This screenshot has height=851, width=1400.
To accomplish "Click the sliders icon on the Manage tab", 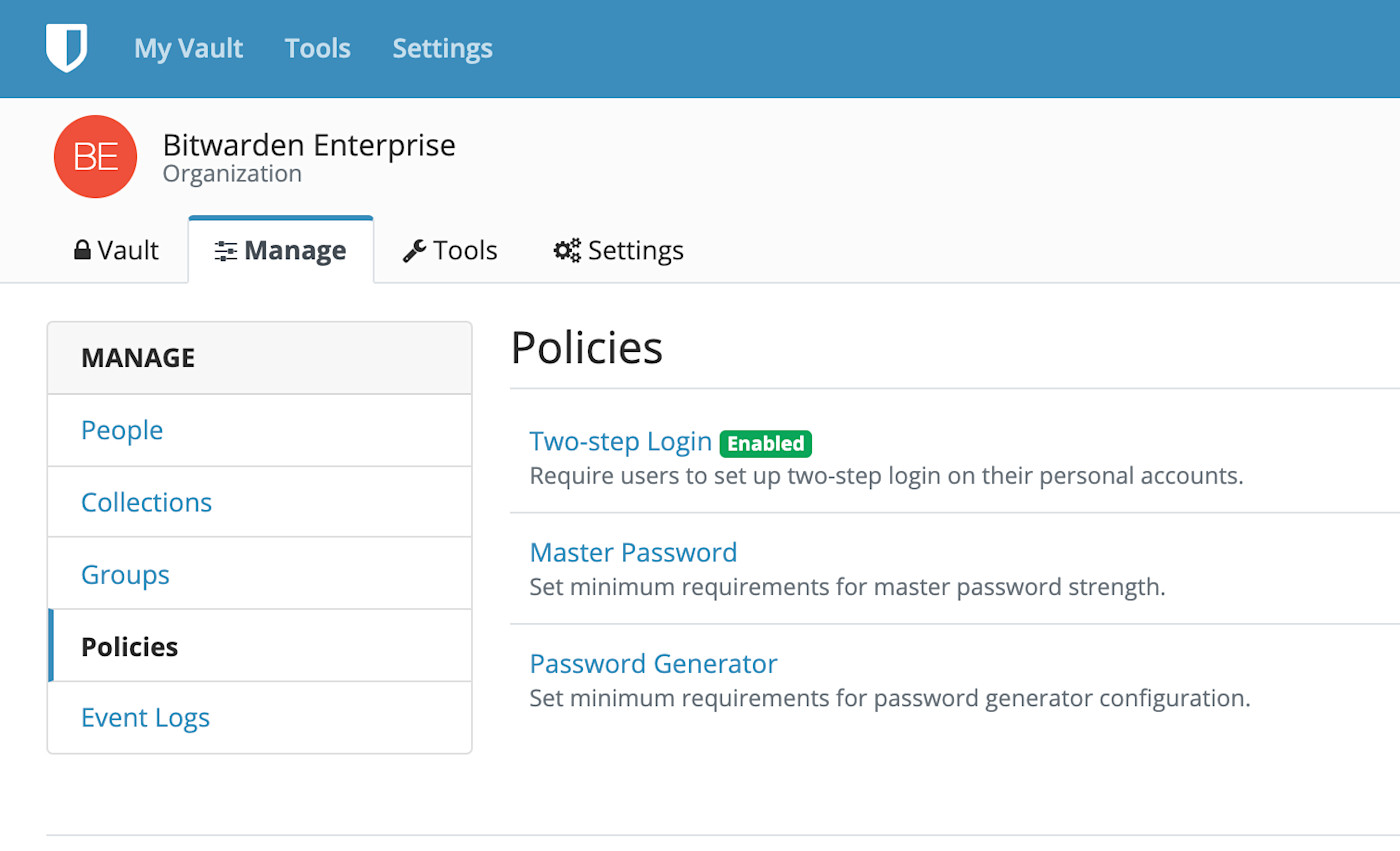I will coord(226,250).
